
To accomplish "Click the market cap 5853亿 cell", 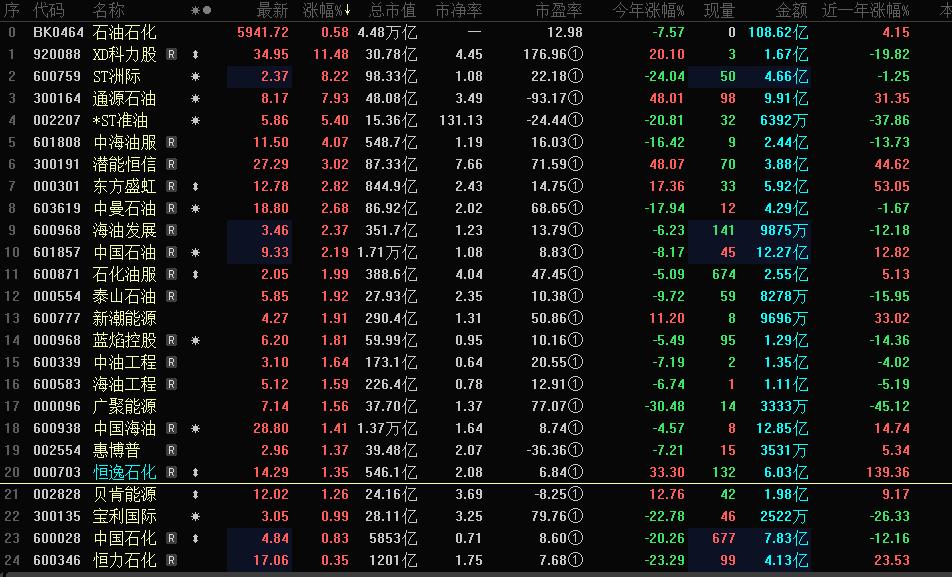I will pyautogui.click(x=393, y=538).
